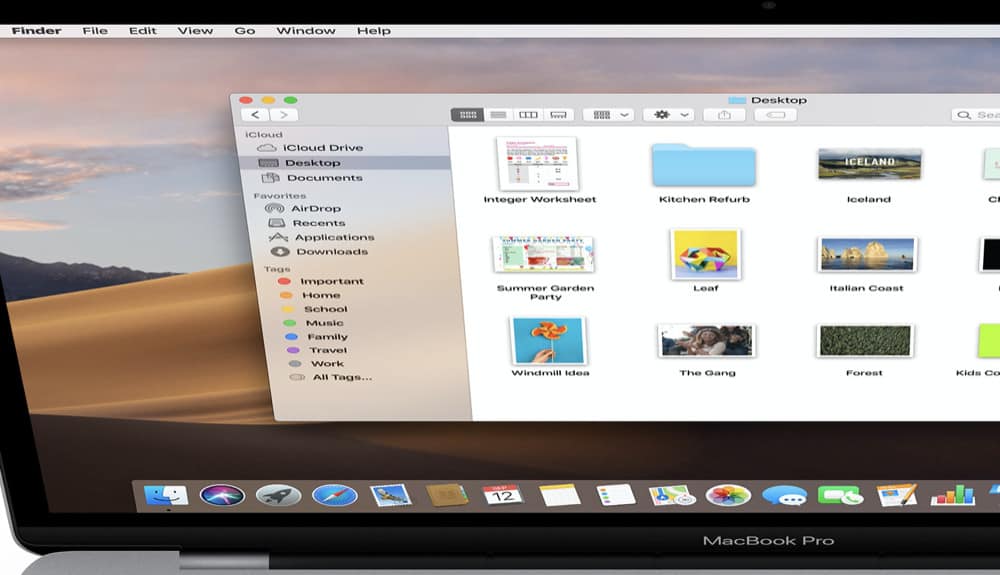Open Applications in the sidebar

[x=322, y=237]
